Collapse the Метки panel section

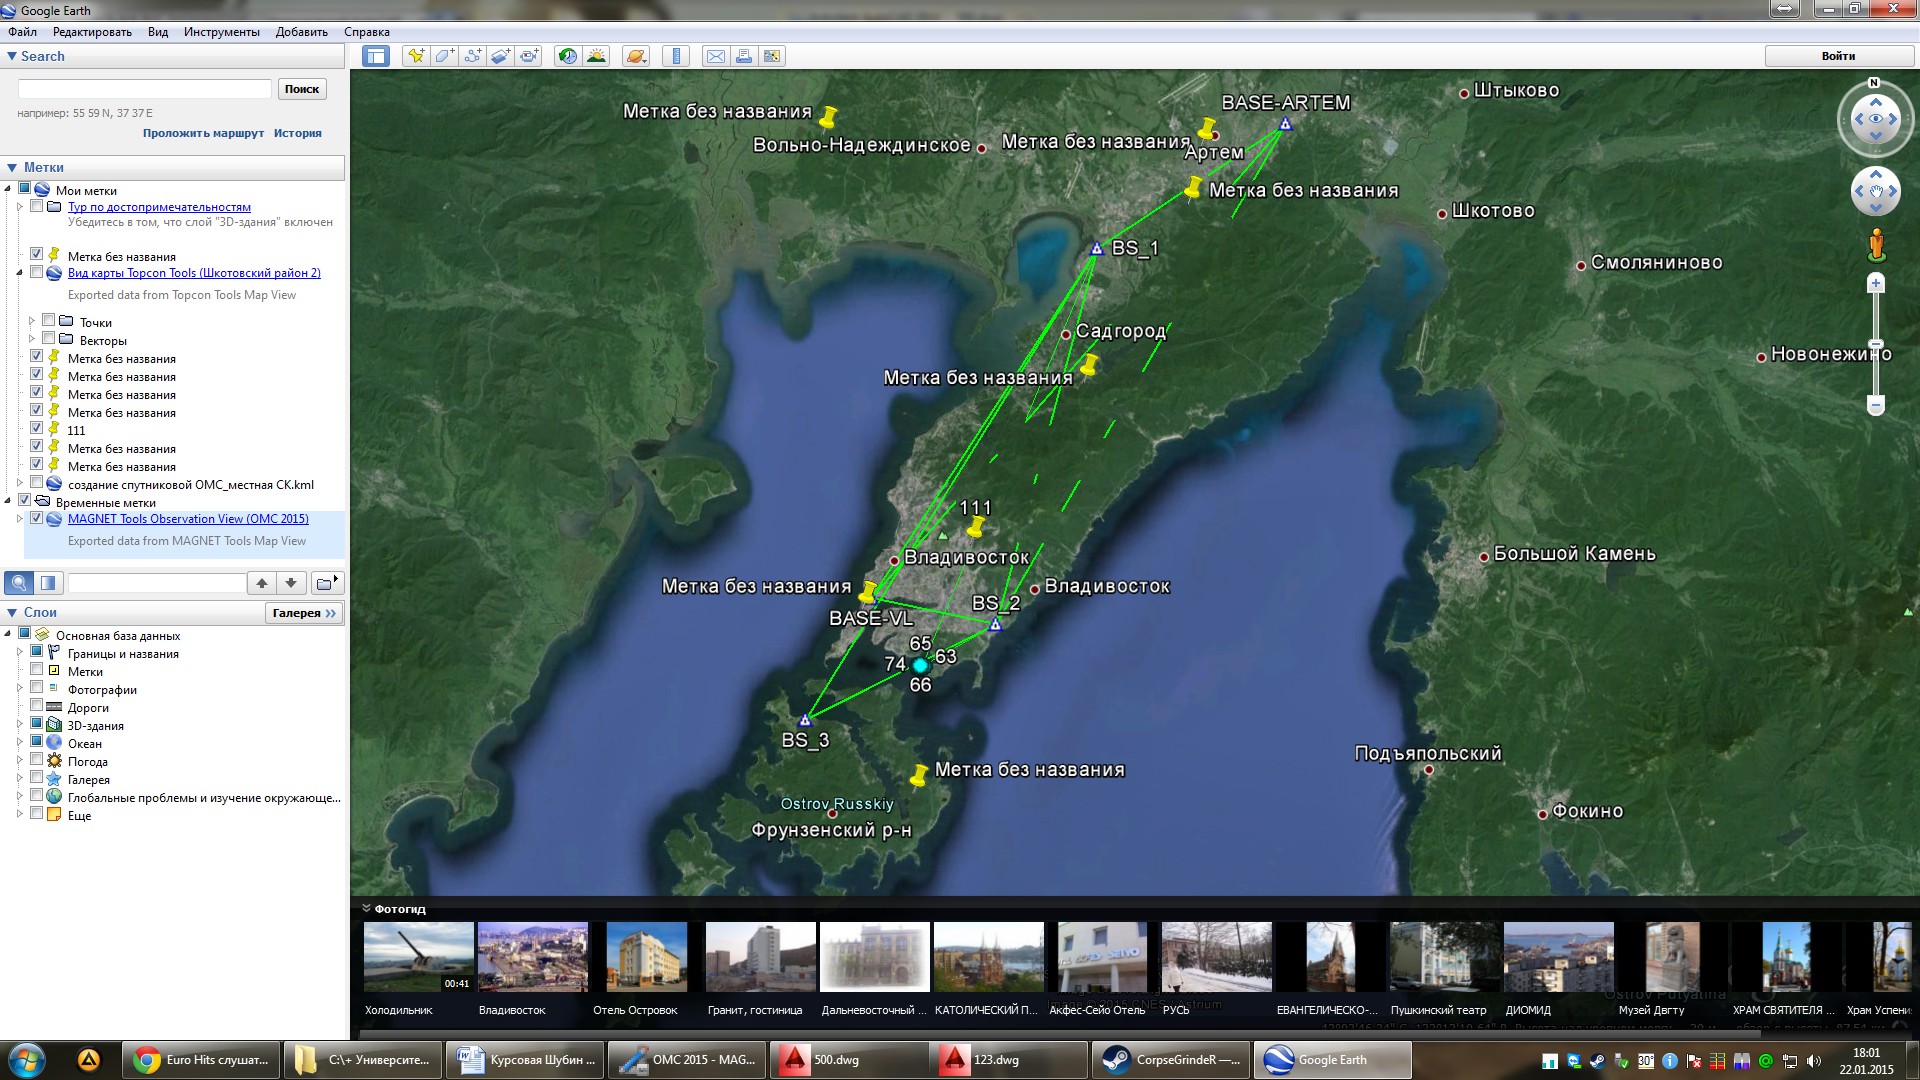click(12, 167)
